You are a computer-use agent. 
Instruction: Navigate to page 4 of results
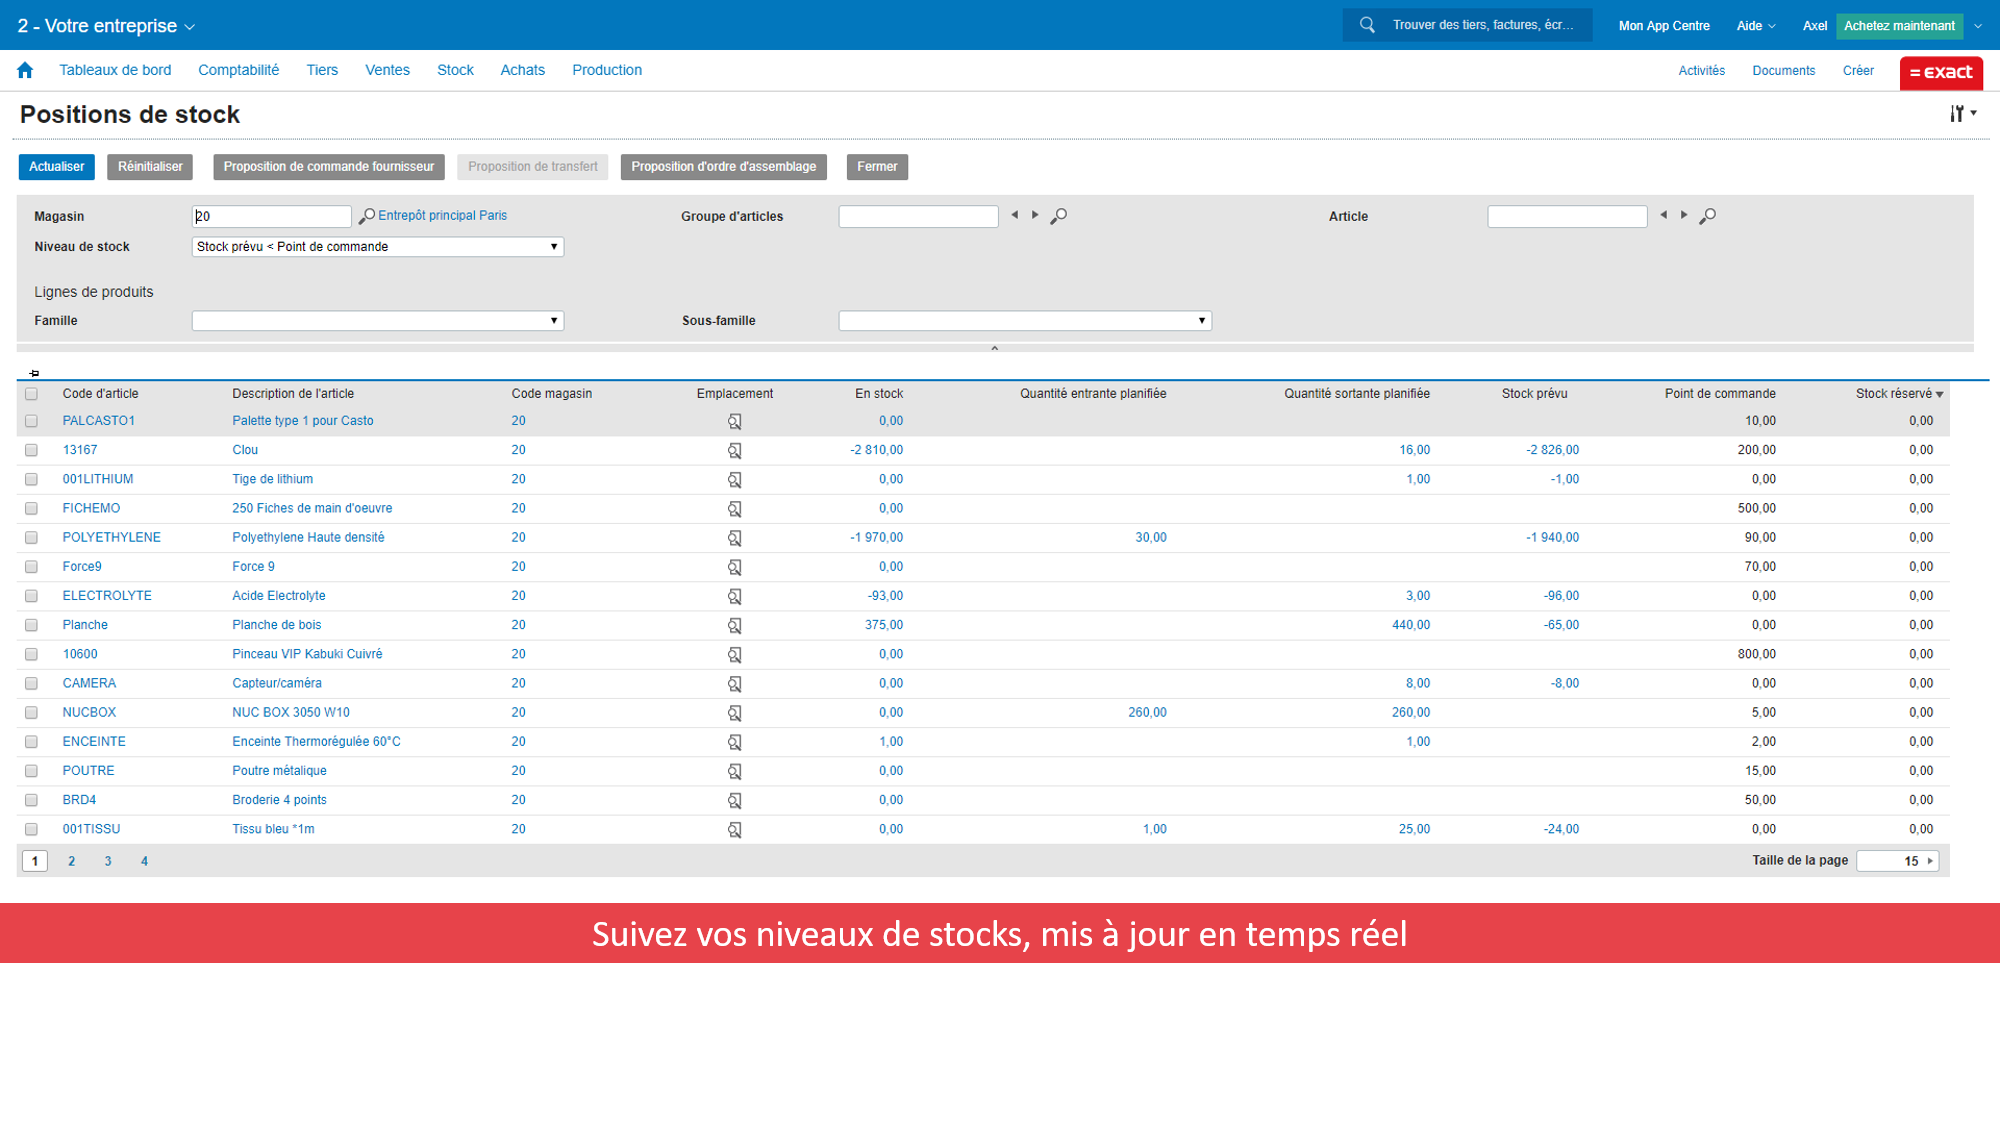tap(141, 860)
